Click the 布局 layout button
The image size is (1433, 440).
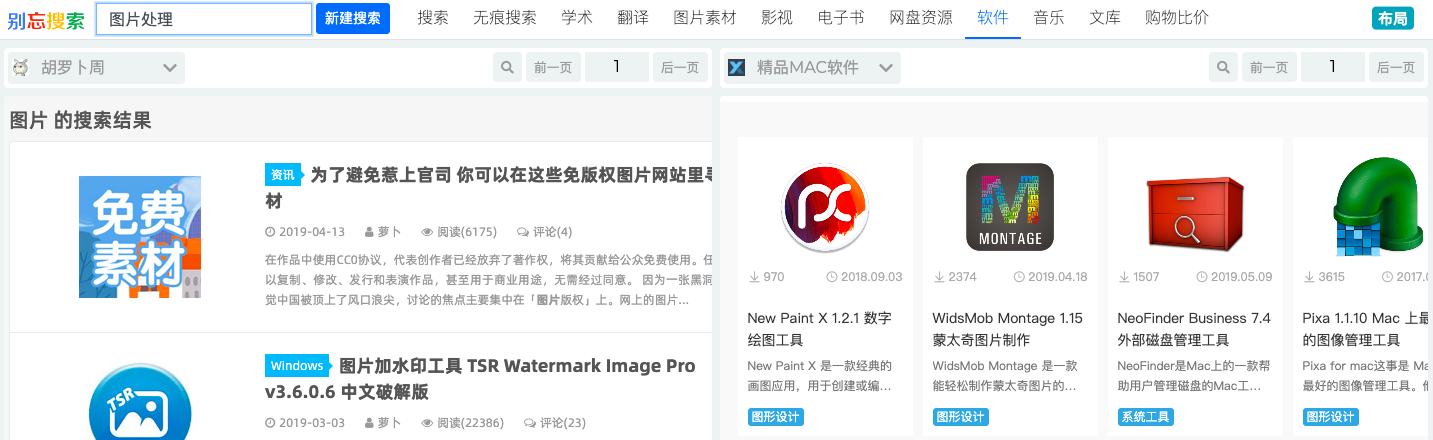[x=1393, y=18]
